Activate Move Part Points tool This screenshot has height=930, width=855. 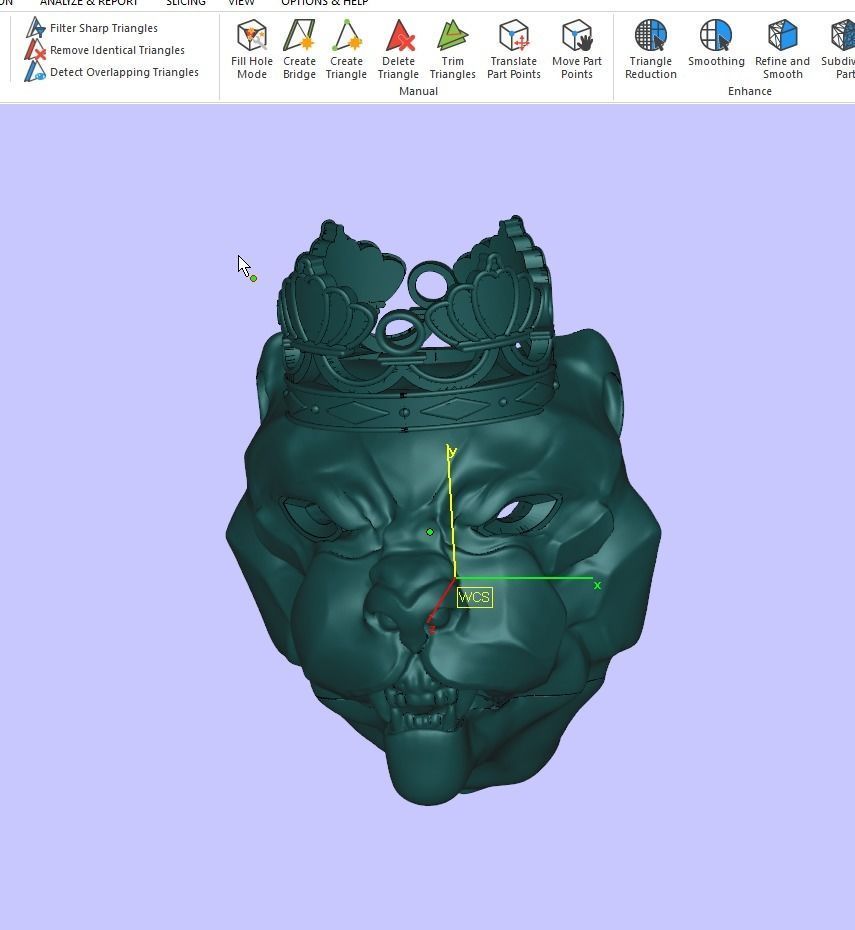coord(577,50)
